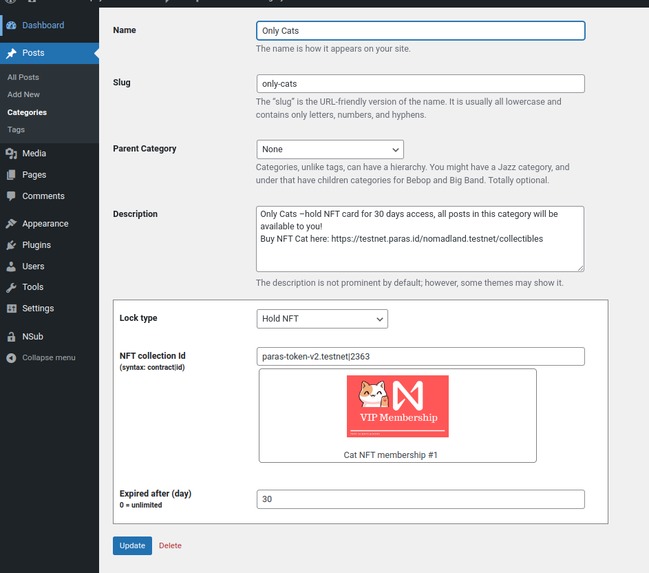Click the Plugins plug icon

[11, 245]
